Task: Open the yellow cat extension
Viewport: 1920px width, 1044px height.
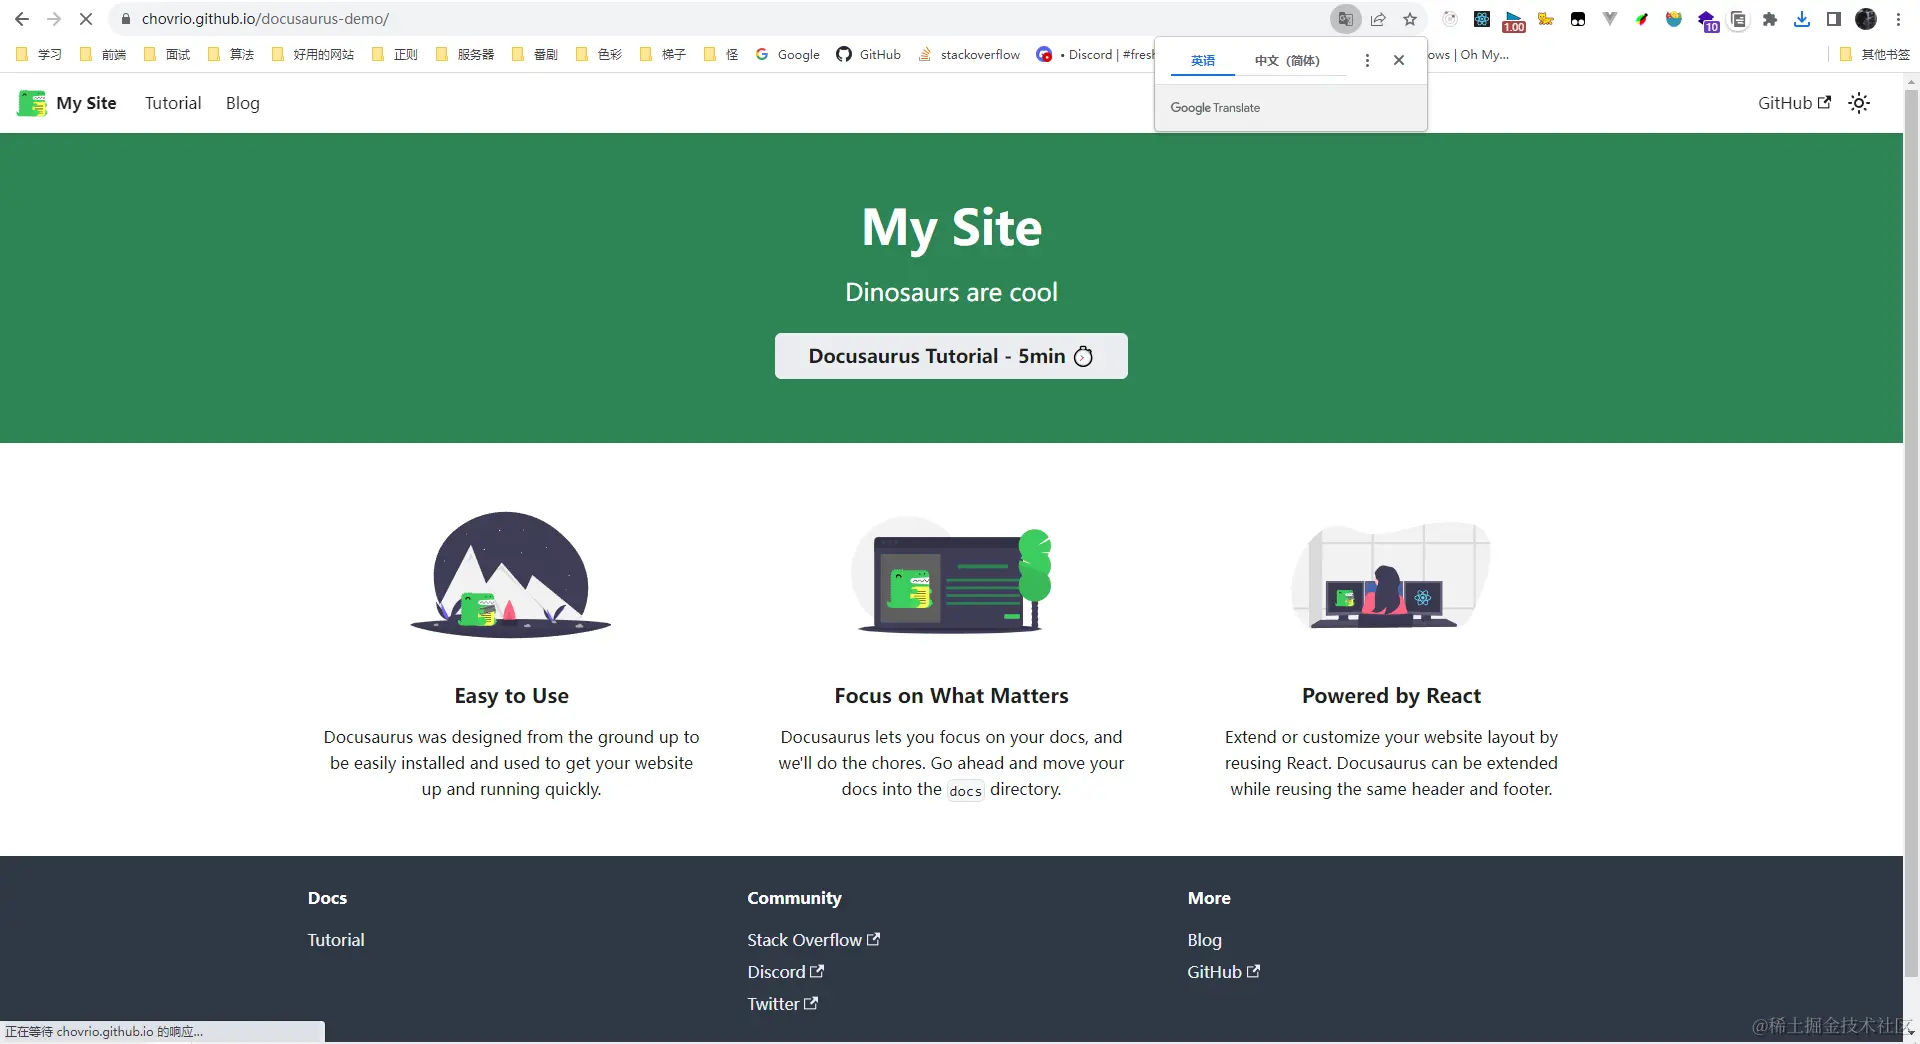Action: point(1546,19)
